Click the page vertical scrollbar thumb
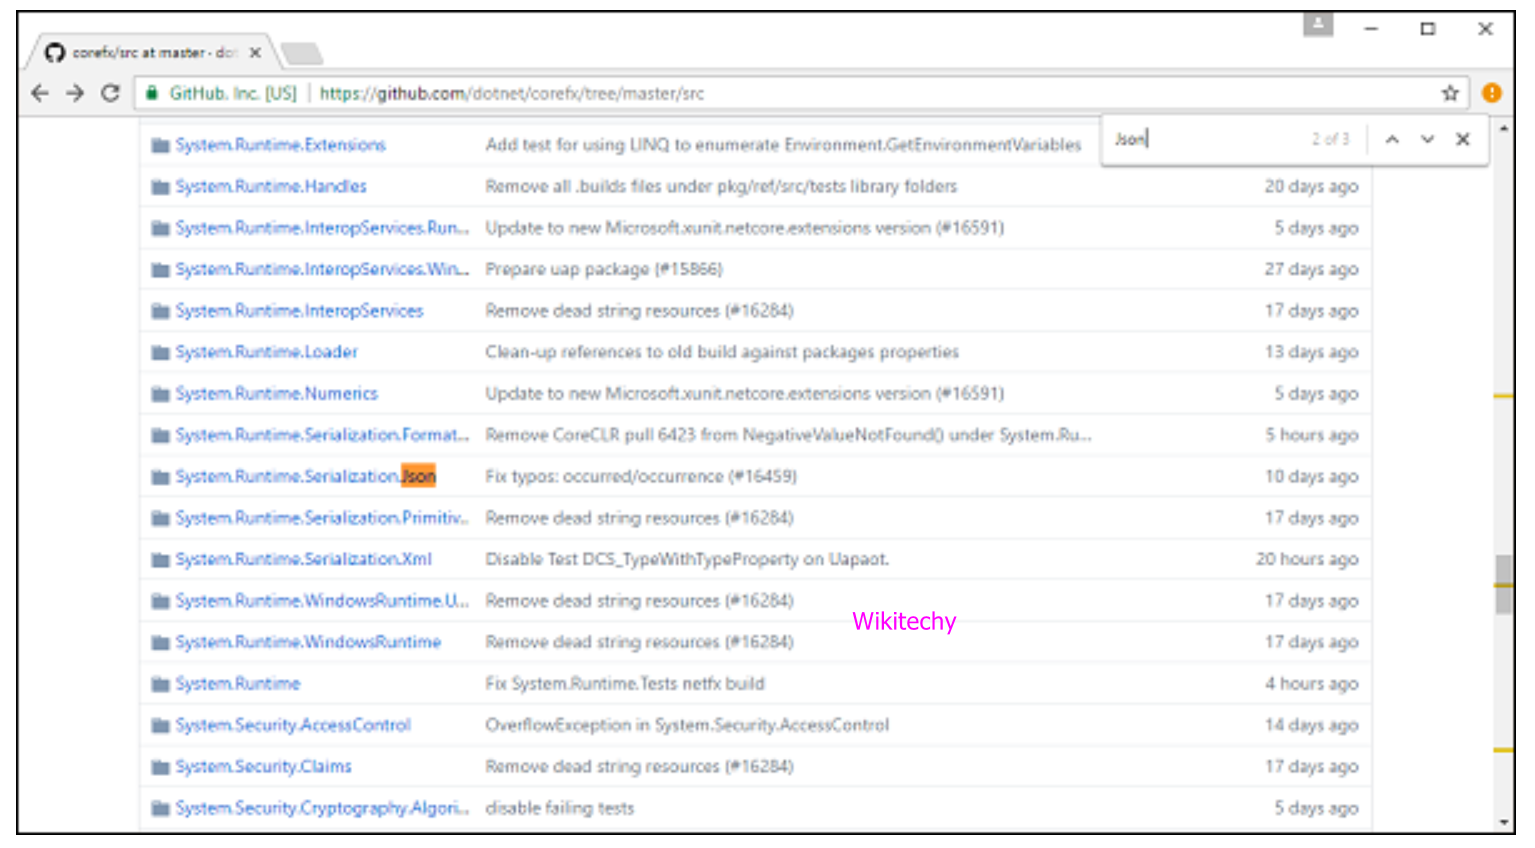This screenshot has width=1535, height=848. (x=1503, y=584)
